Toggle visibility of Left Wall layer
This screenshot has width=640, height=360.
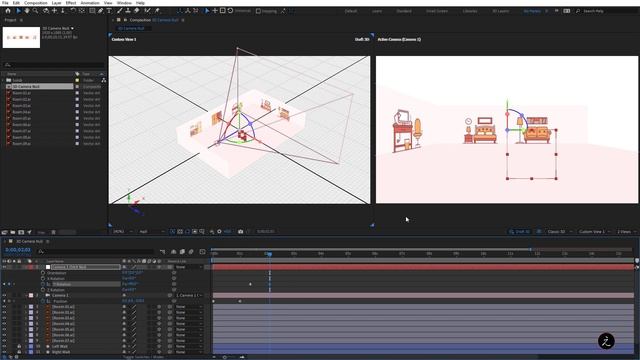[4, 346]
